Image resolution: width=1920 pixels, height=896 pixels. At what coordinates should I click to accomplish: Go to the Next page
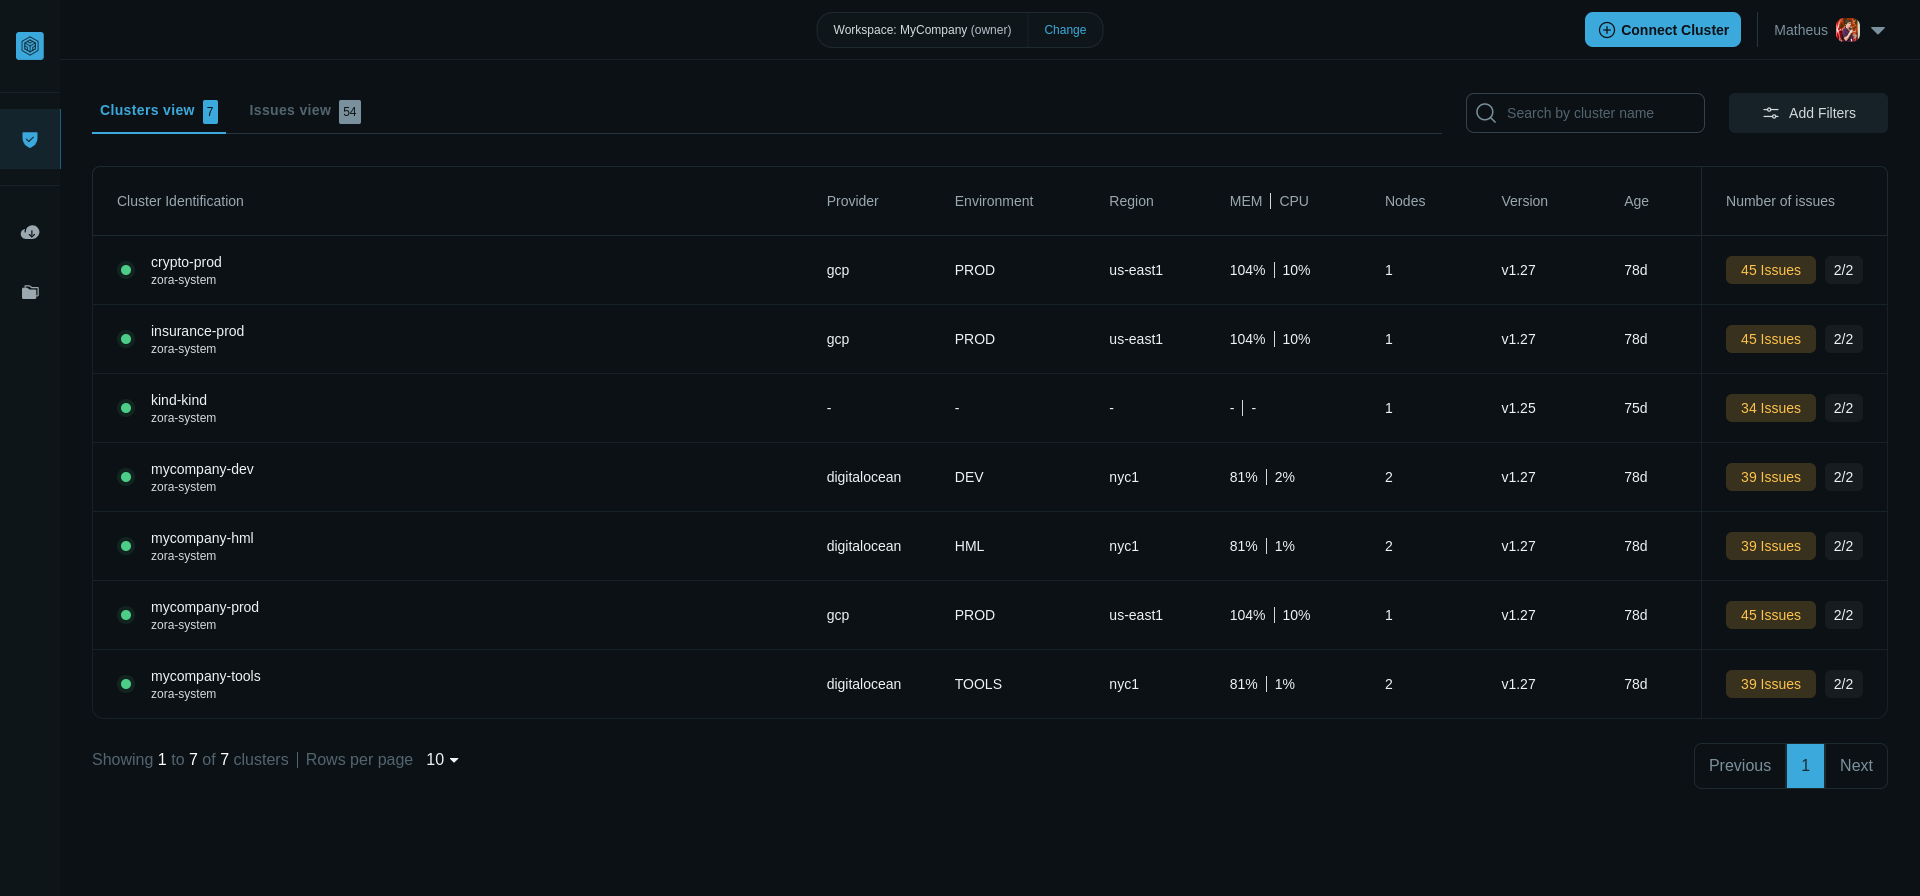[x=1856, y=766]
